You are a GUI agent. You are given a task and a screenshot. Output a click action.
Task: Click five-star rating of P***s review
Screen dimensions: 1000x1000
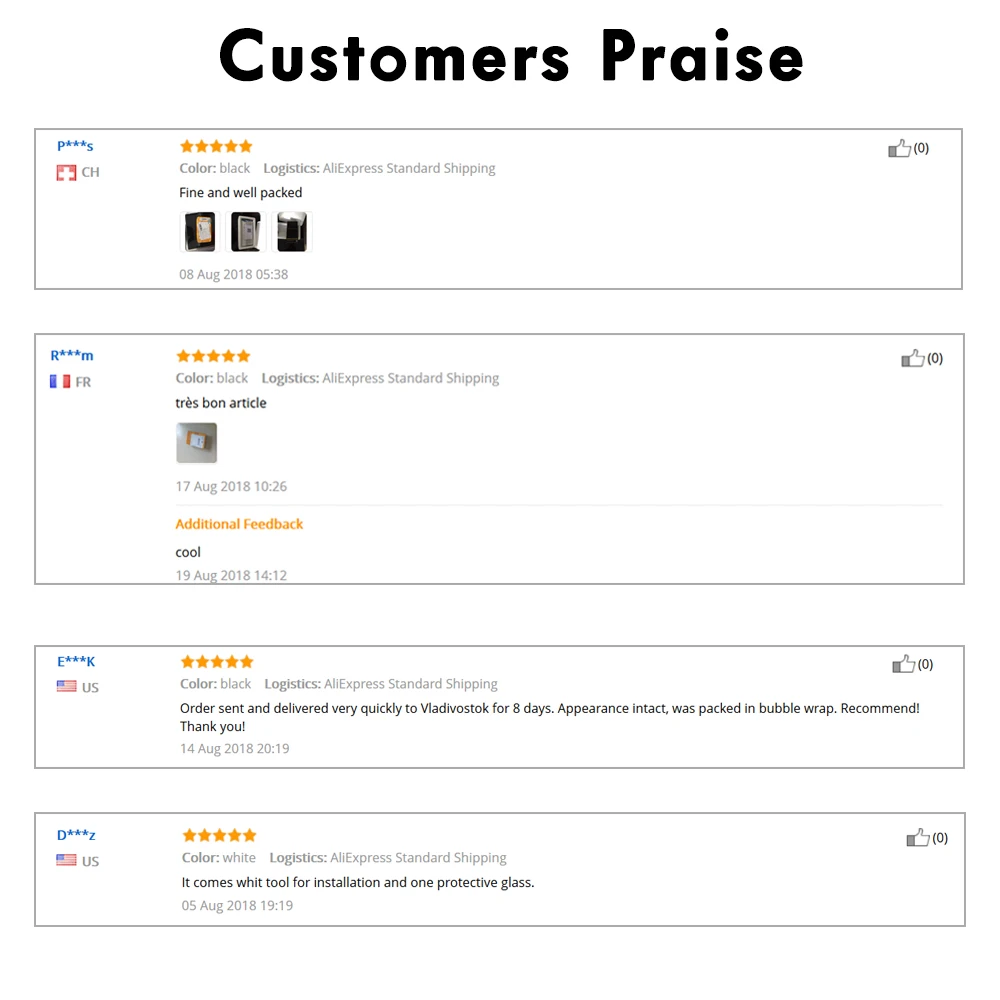pyautogui.click(x=216, y=147)
